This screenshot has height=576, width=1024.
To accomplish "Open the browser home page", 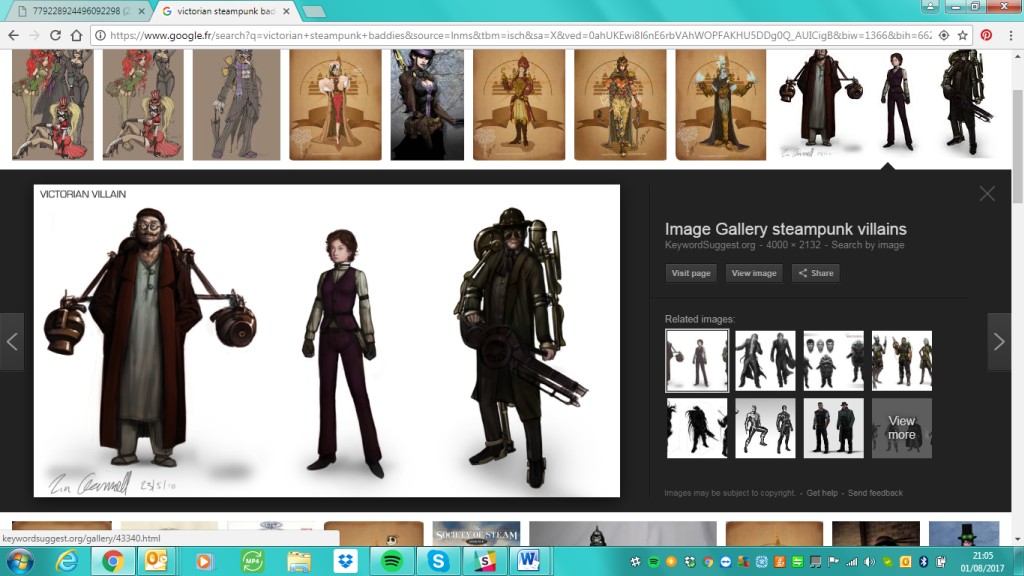I will coord(76,35).
